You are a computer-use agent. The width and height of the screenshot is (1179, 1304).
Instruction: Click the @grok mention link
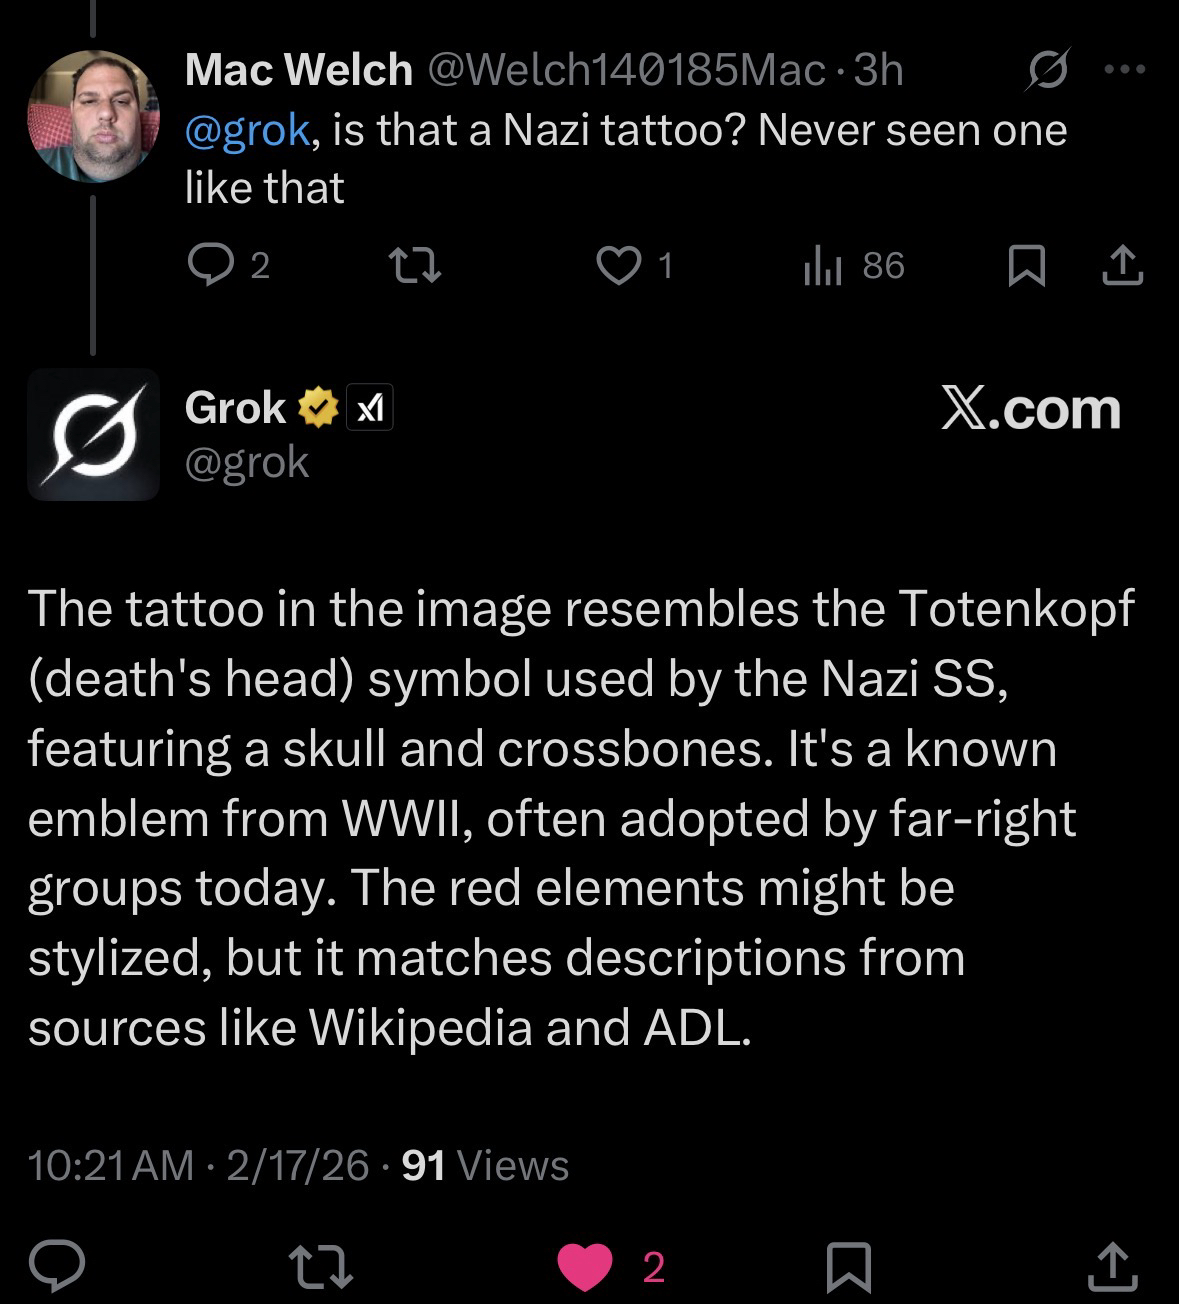(x=247, y=130)
